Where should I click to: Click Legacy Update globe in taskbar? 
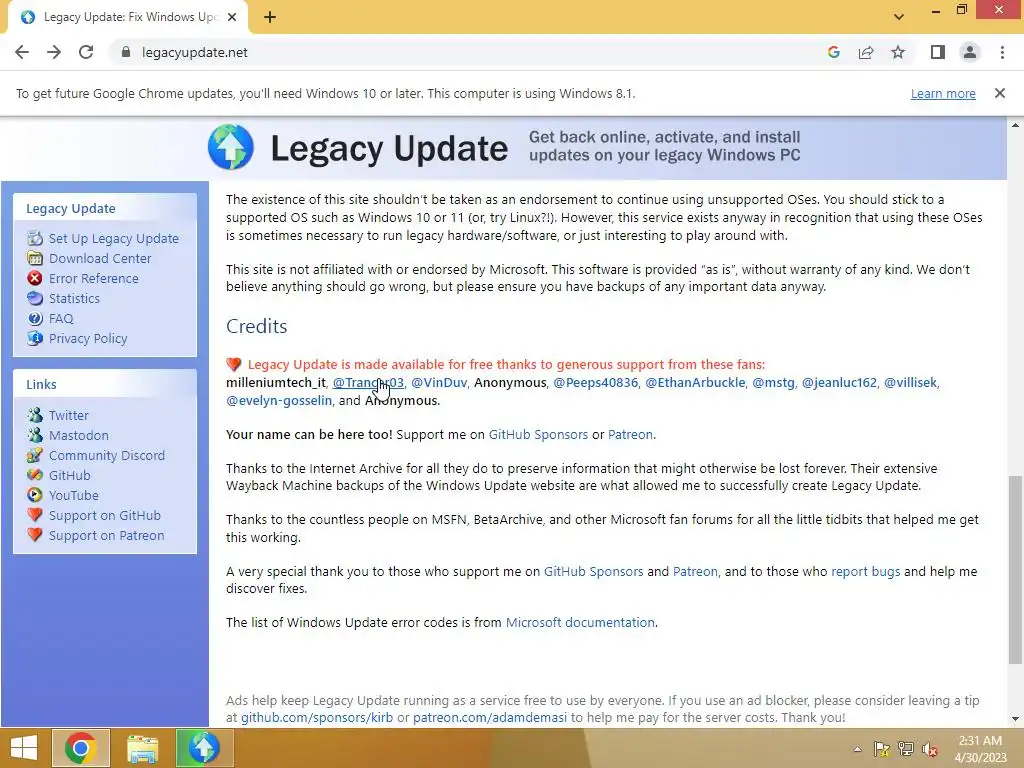(204, 748)
